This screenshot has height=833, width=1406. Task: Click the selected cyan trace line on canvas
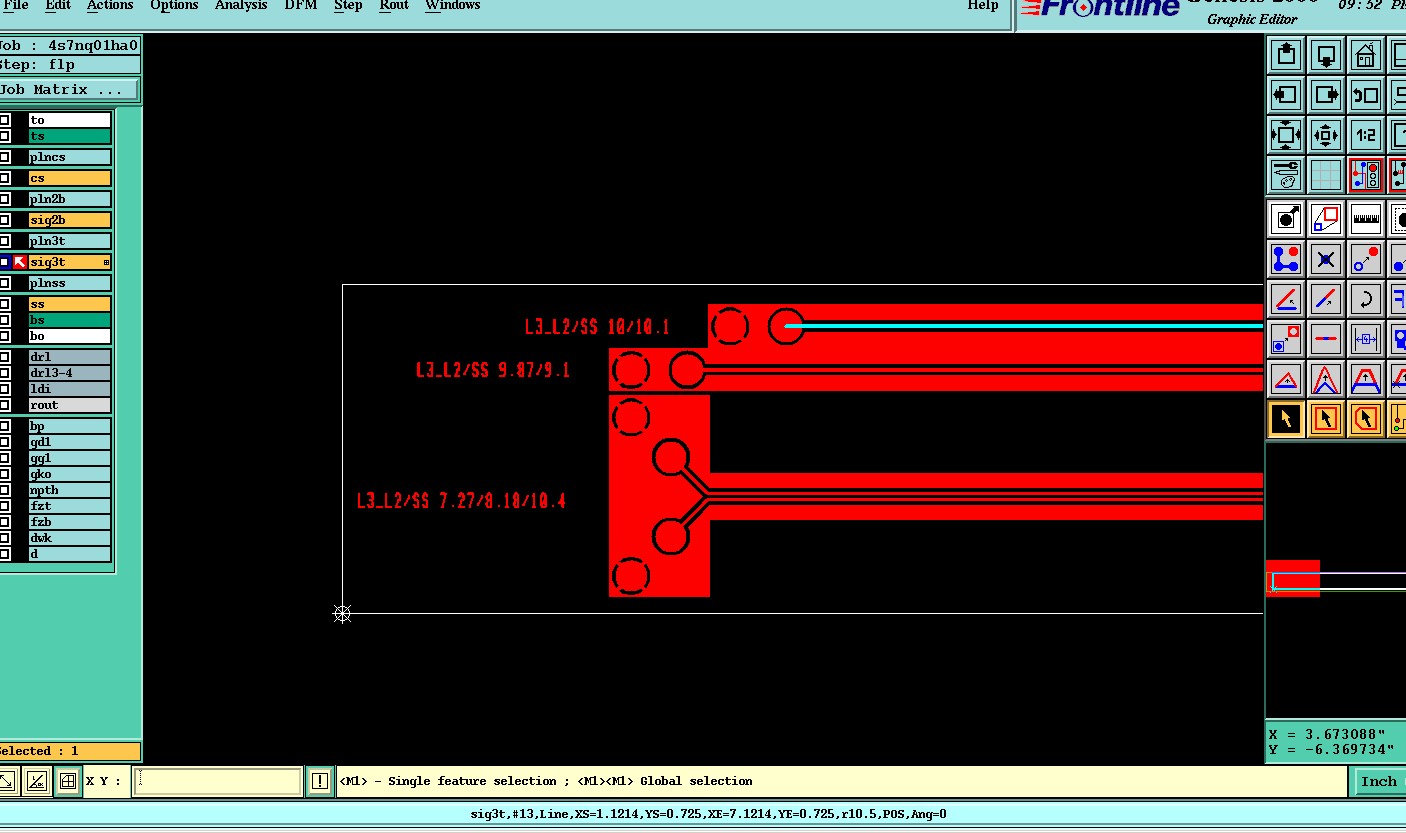point(1024,326)
